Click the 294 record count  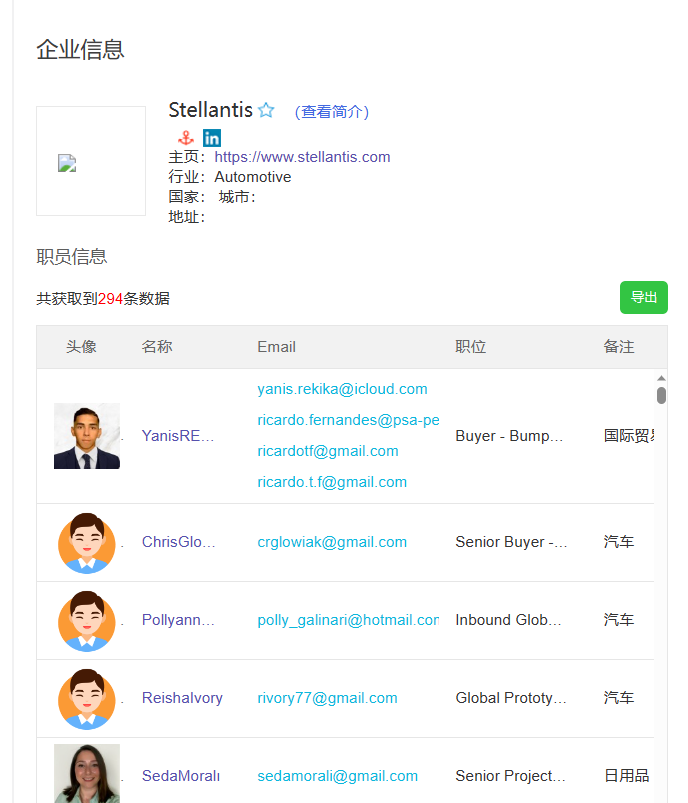(x=110, y=299)
